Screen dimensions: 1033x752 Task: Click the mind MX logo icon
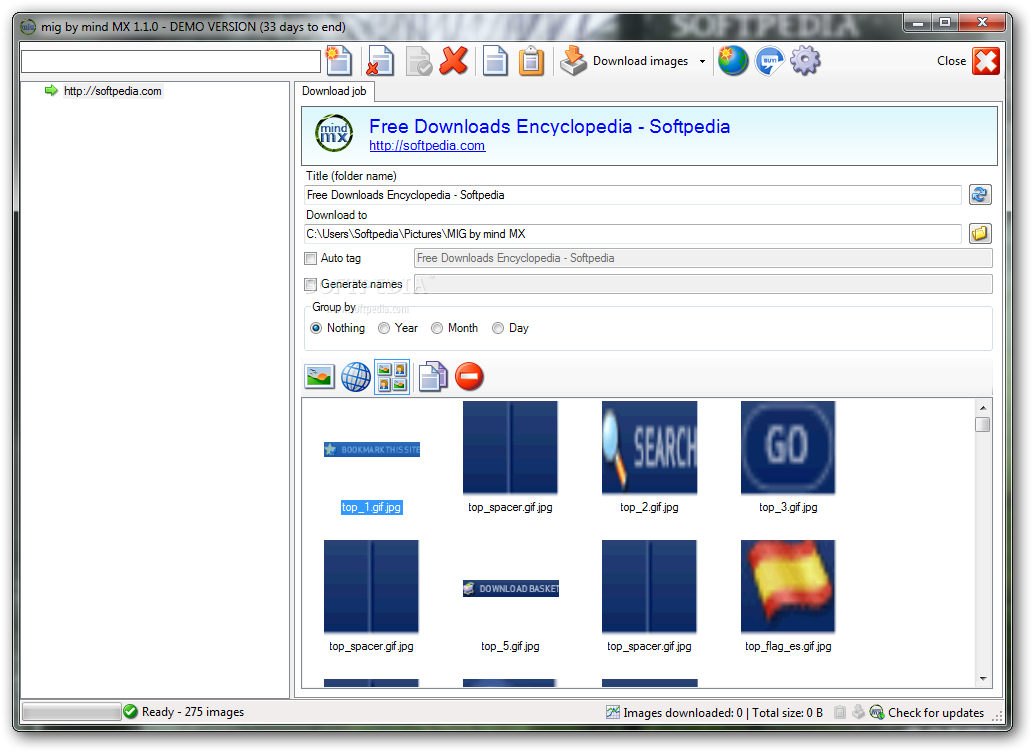(334, 133)
